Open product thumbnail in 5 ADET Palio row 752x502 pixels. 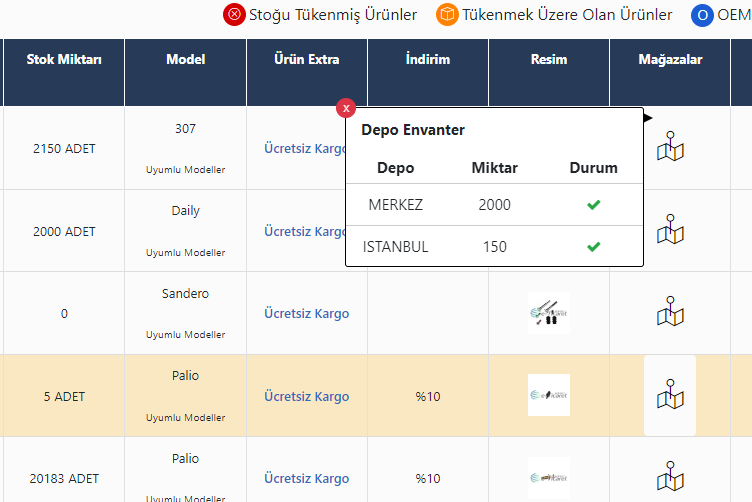[549, 395]
